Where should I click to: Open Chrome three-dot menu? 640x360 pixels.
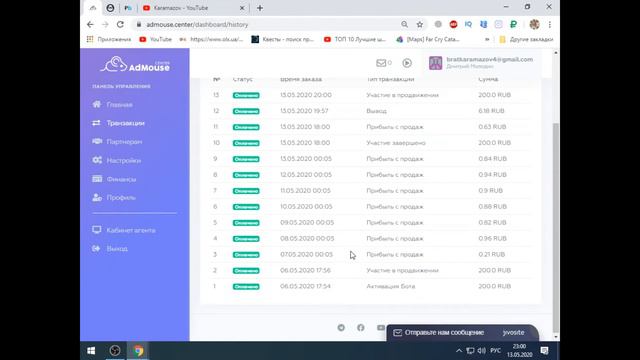(x=550, y=24)
